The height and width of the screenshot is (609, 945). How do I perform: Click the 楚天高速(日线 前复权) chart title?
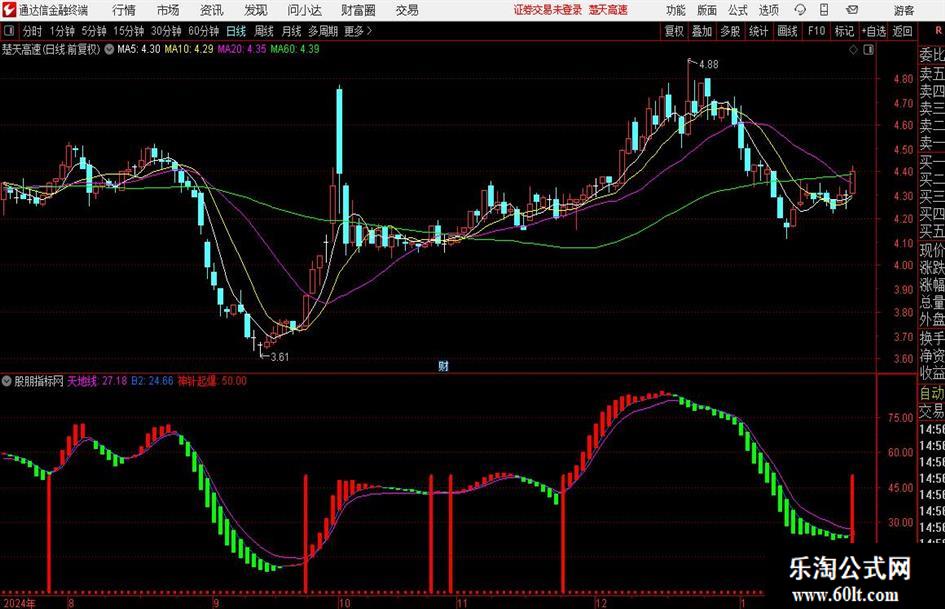[x=51, y=49]
